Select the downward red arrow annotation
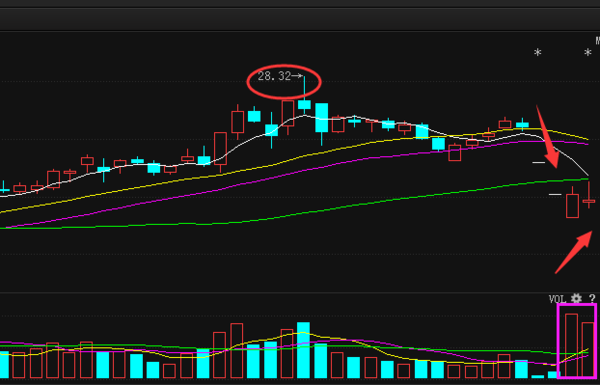Image resolution: width=600 pixels, height=385 pixels. (548, 138)
